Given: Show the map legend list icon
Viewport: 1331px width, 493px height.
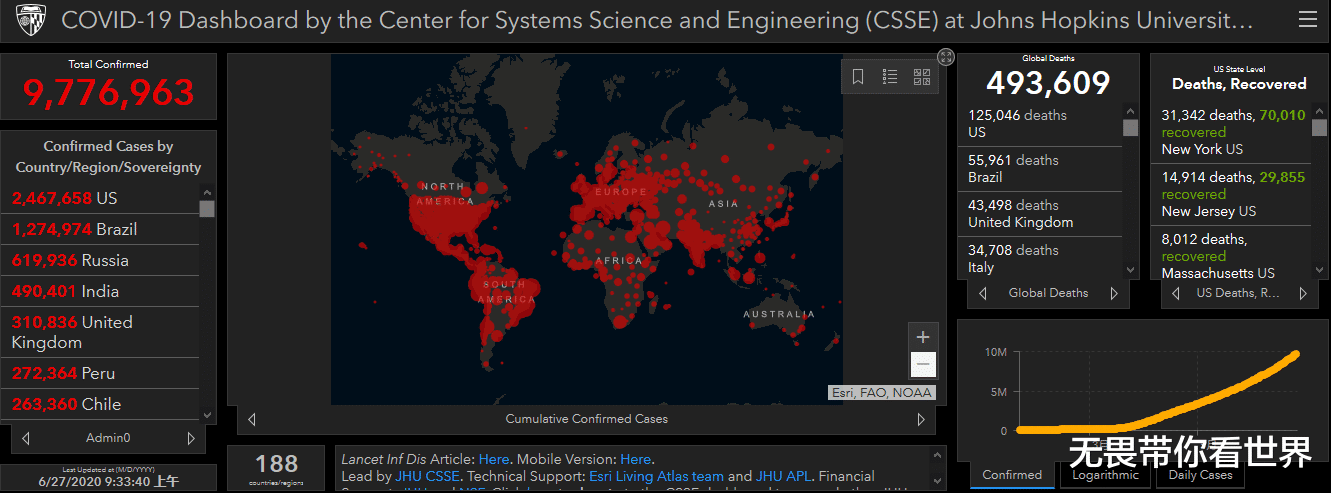Looking at the screenshot, I should click(890, 77).
